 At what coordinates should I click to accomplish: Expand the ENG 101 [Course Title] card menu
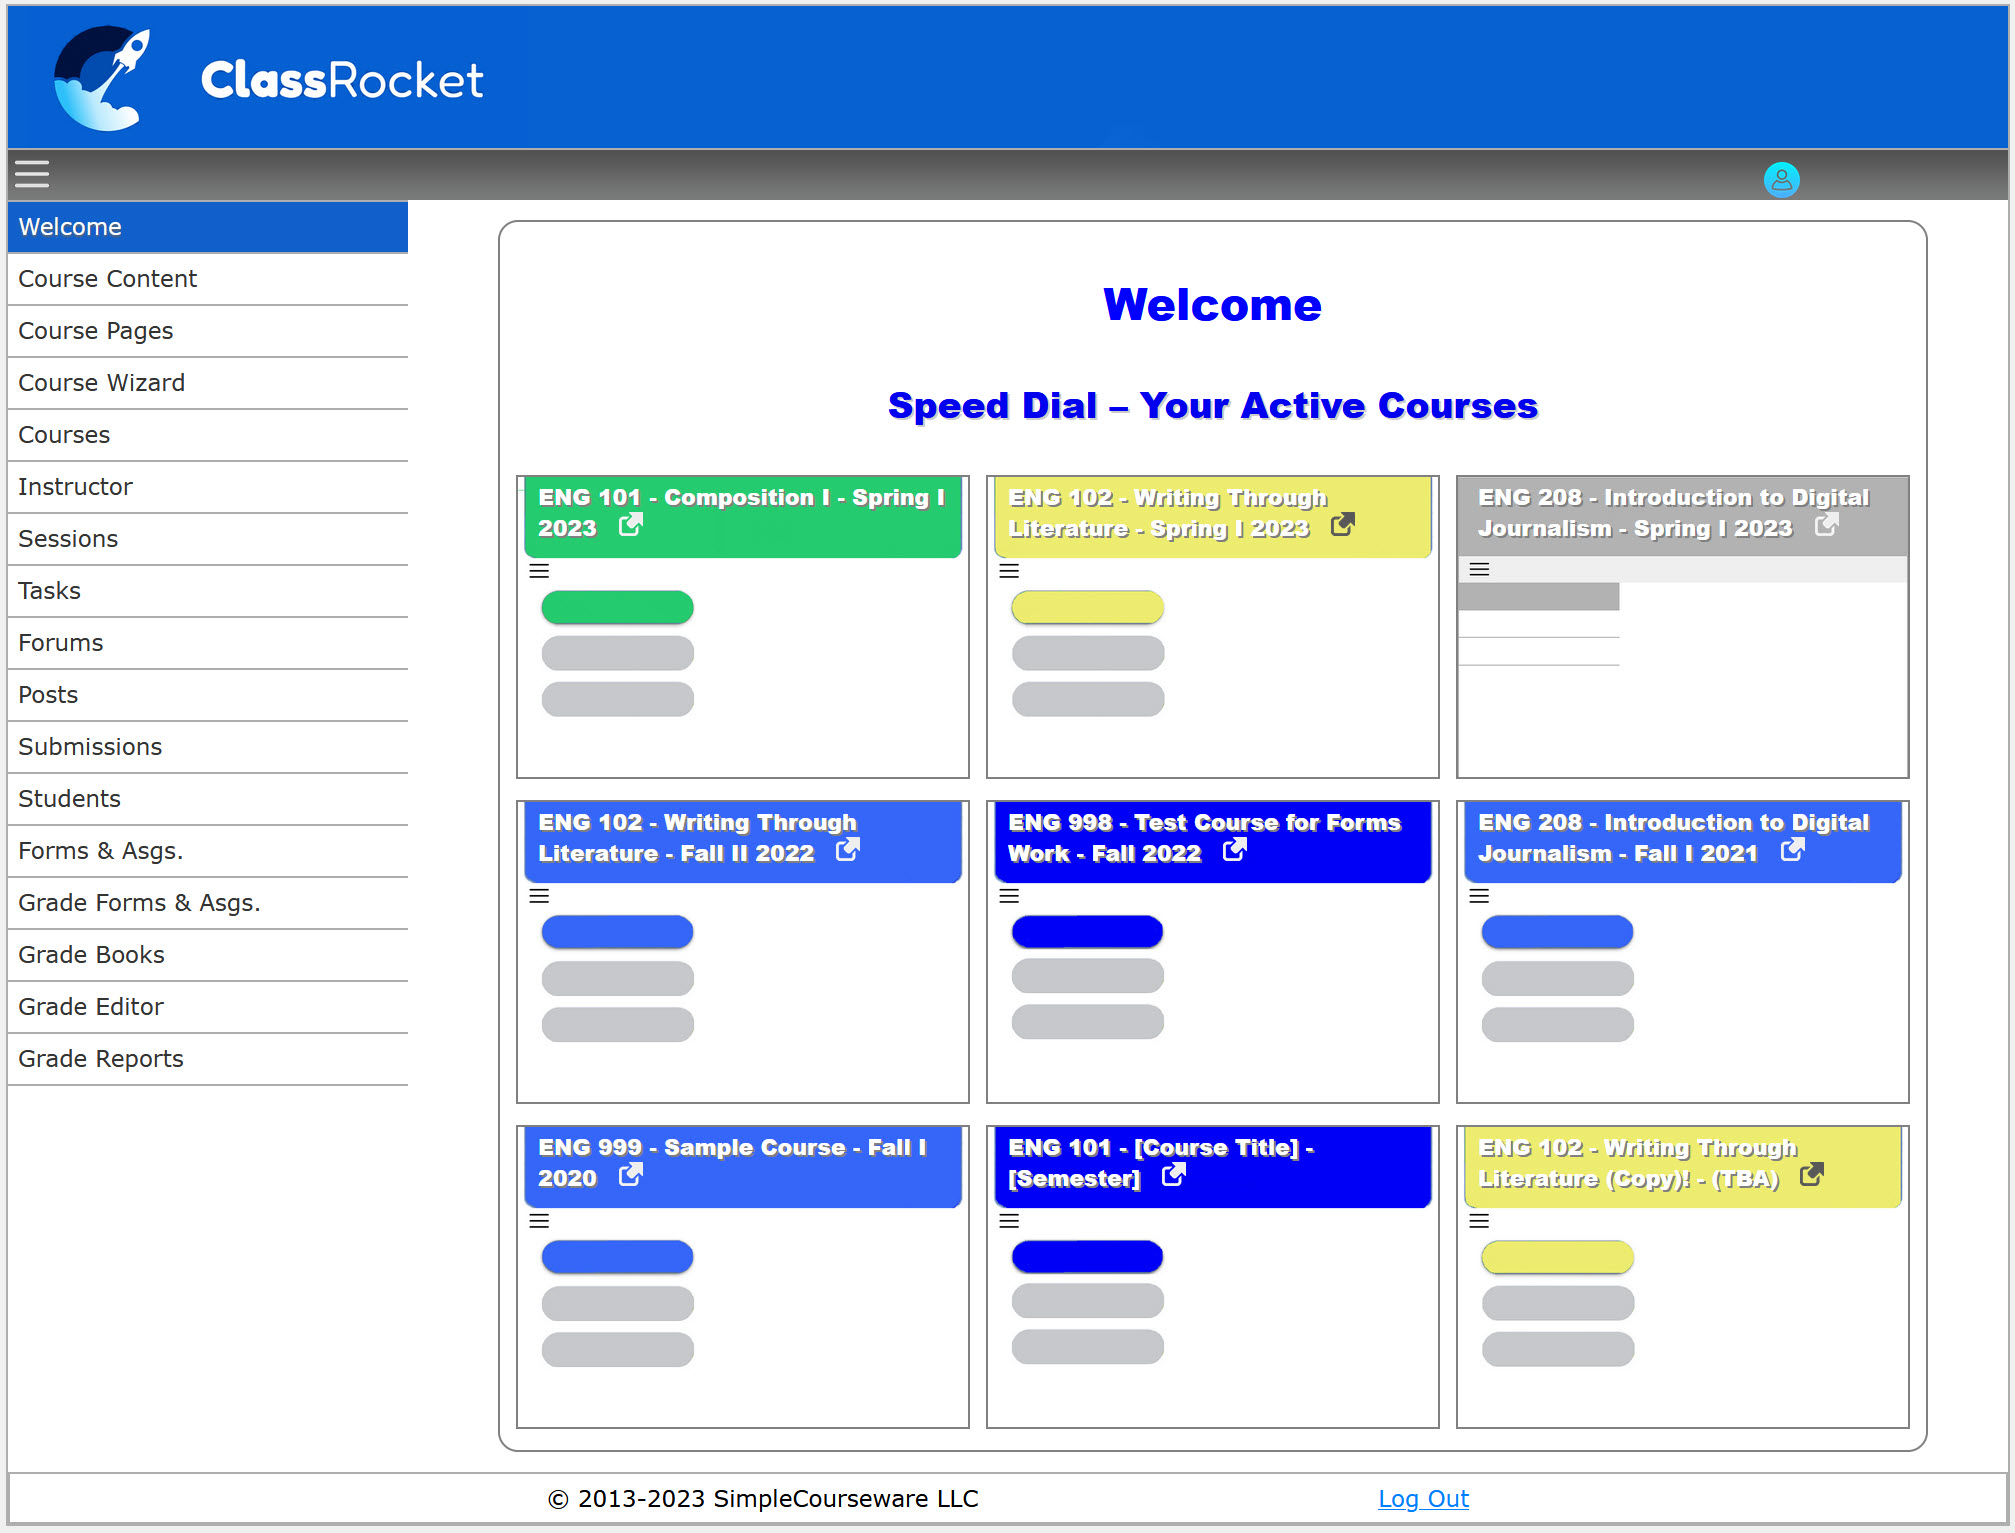pyautogui.click(x=1009, y=1221)
